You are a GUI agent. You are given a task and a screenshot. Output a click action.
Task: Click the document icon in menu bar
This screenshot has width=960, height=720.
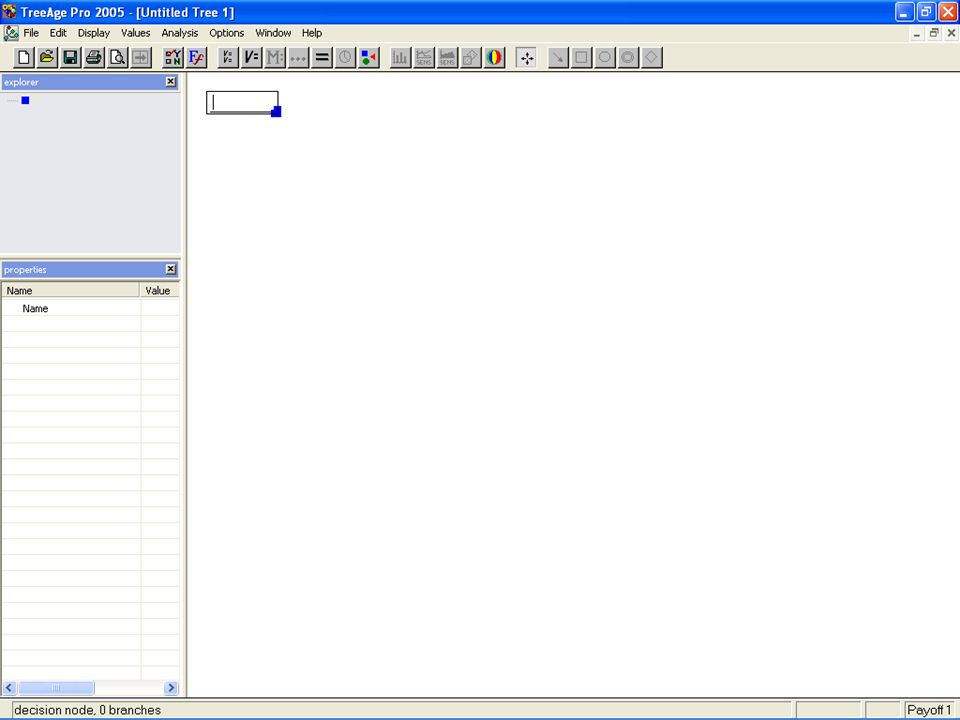pos(11,33)
